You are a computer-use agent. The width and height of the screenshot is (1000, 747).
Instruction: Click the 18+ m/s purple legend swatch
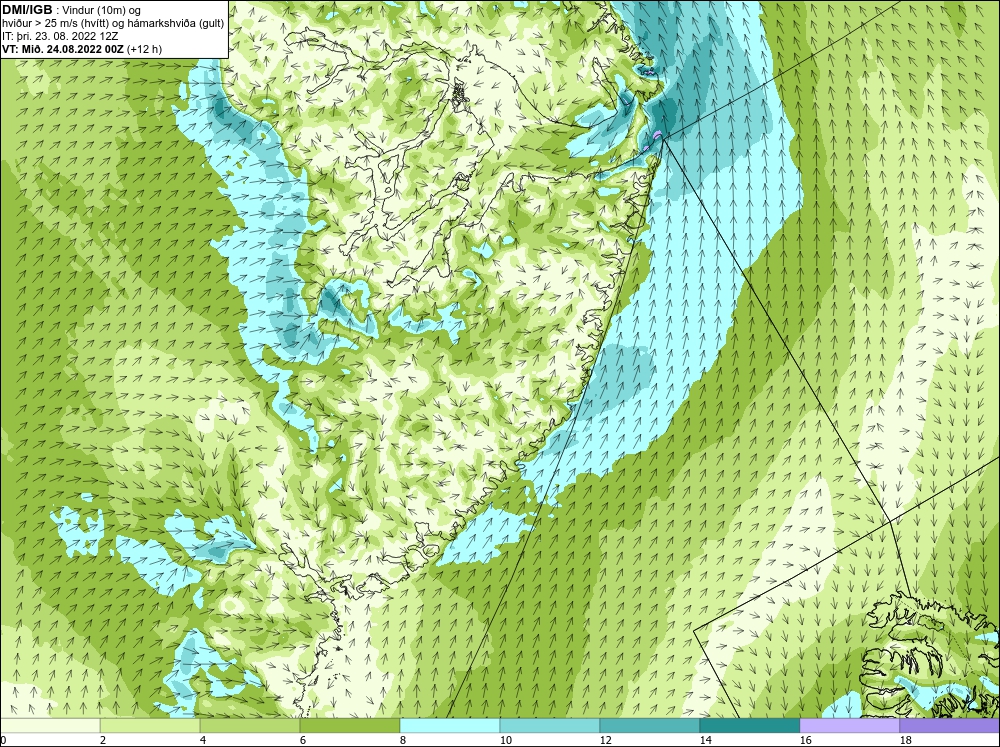pos(949,726)
